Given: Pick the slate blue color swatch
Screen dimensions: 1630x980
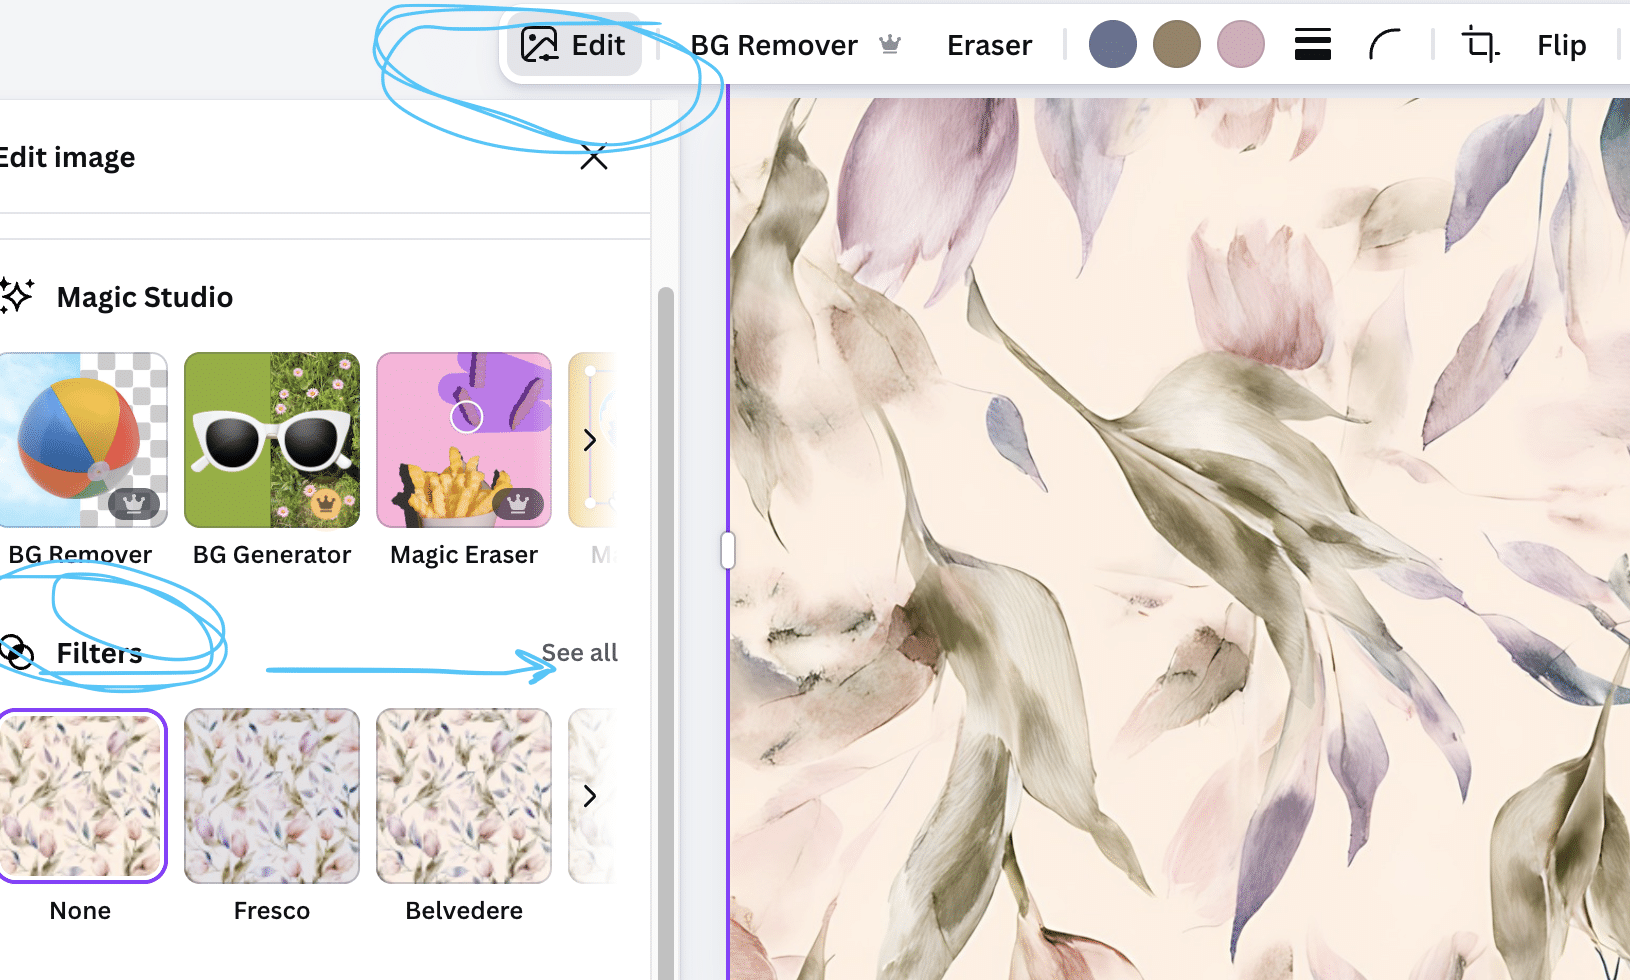Looking at the screenshot, I should pos(1112,45).
